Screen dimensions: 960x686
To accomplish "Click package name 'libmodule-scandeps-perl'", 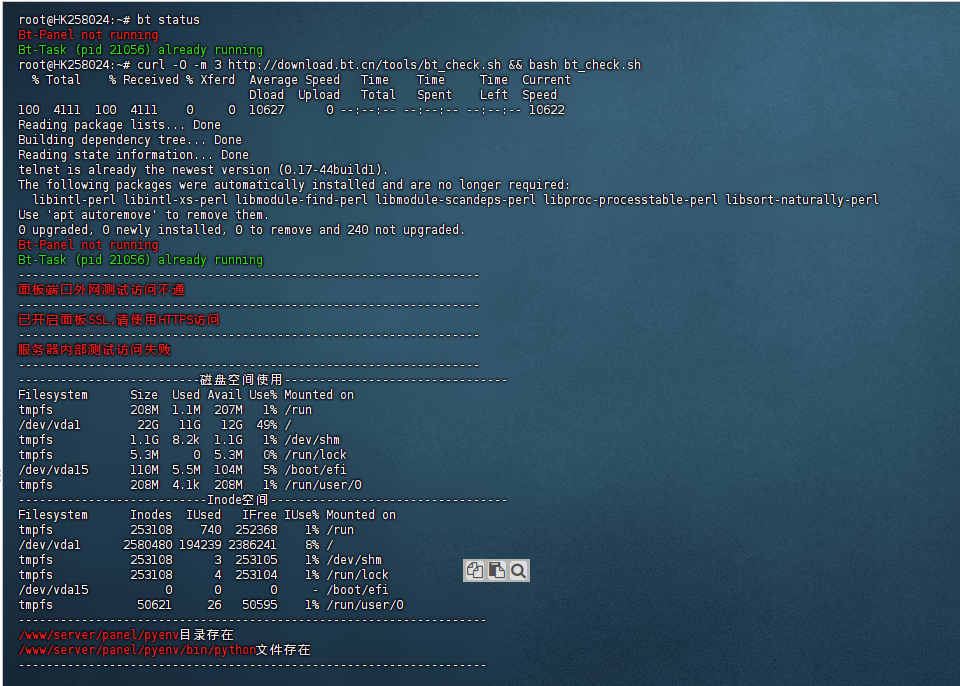I will pyautogui.click(x=456, y=200).
